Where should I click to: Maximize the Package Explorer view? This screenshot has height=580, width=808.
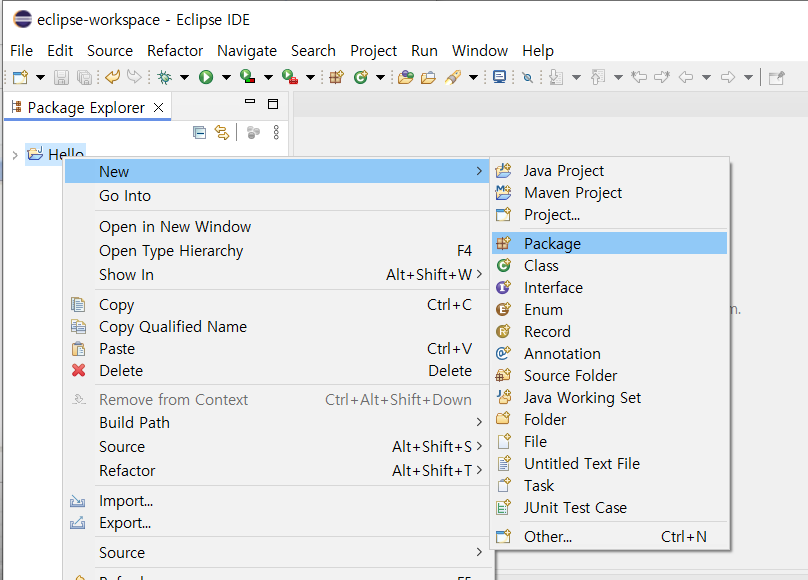click(273, 104)
